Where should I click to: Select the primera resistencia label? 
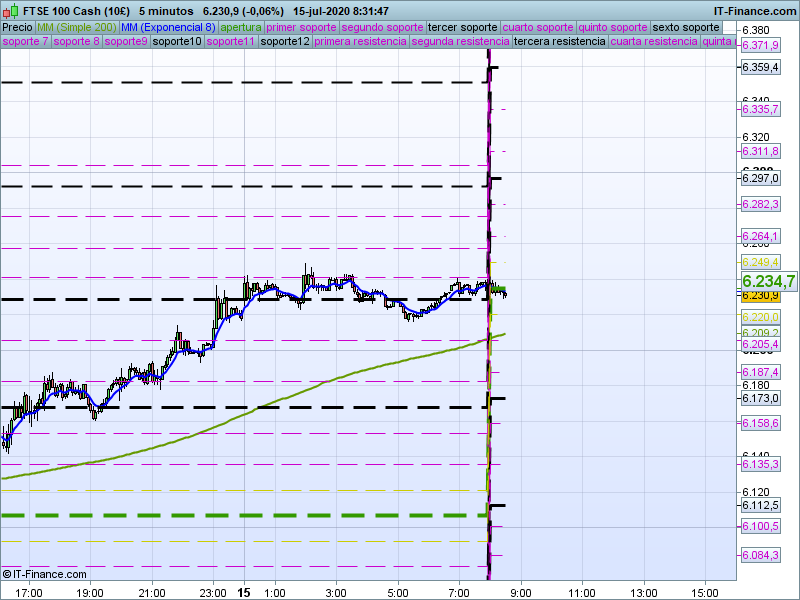pyautogui.click(x=361, y=41)
